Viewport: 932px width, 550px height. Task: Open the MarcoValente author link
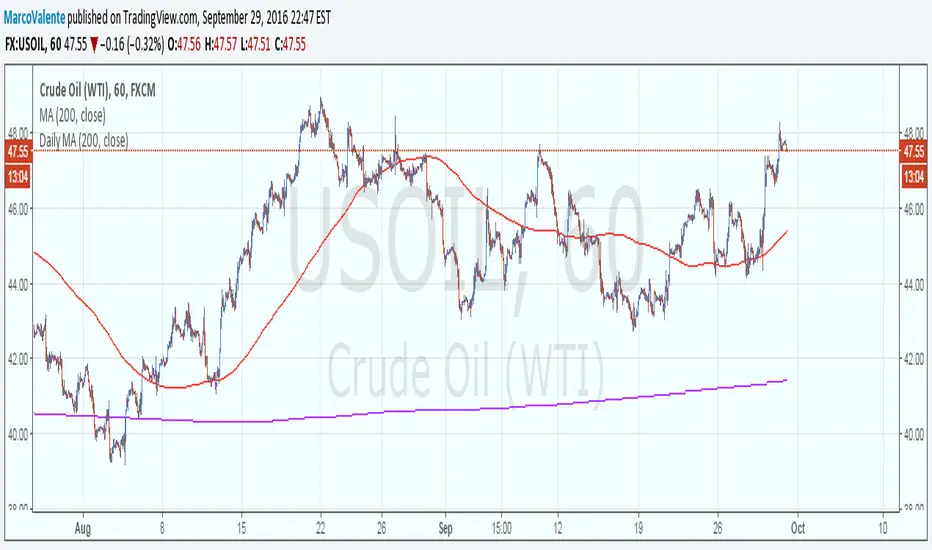[34, 18]
